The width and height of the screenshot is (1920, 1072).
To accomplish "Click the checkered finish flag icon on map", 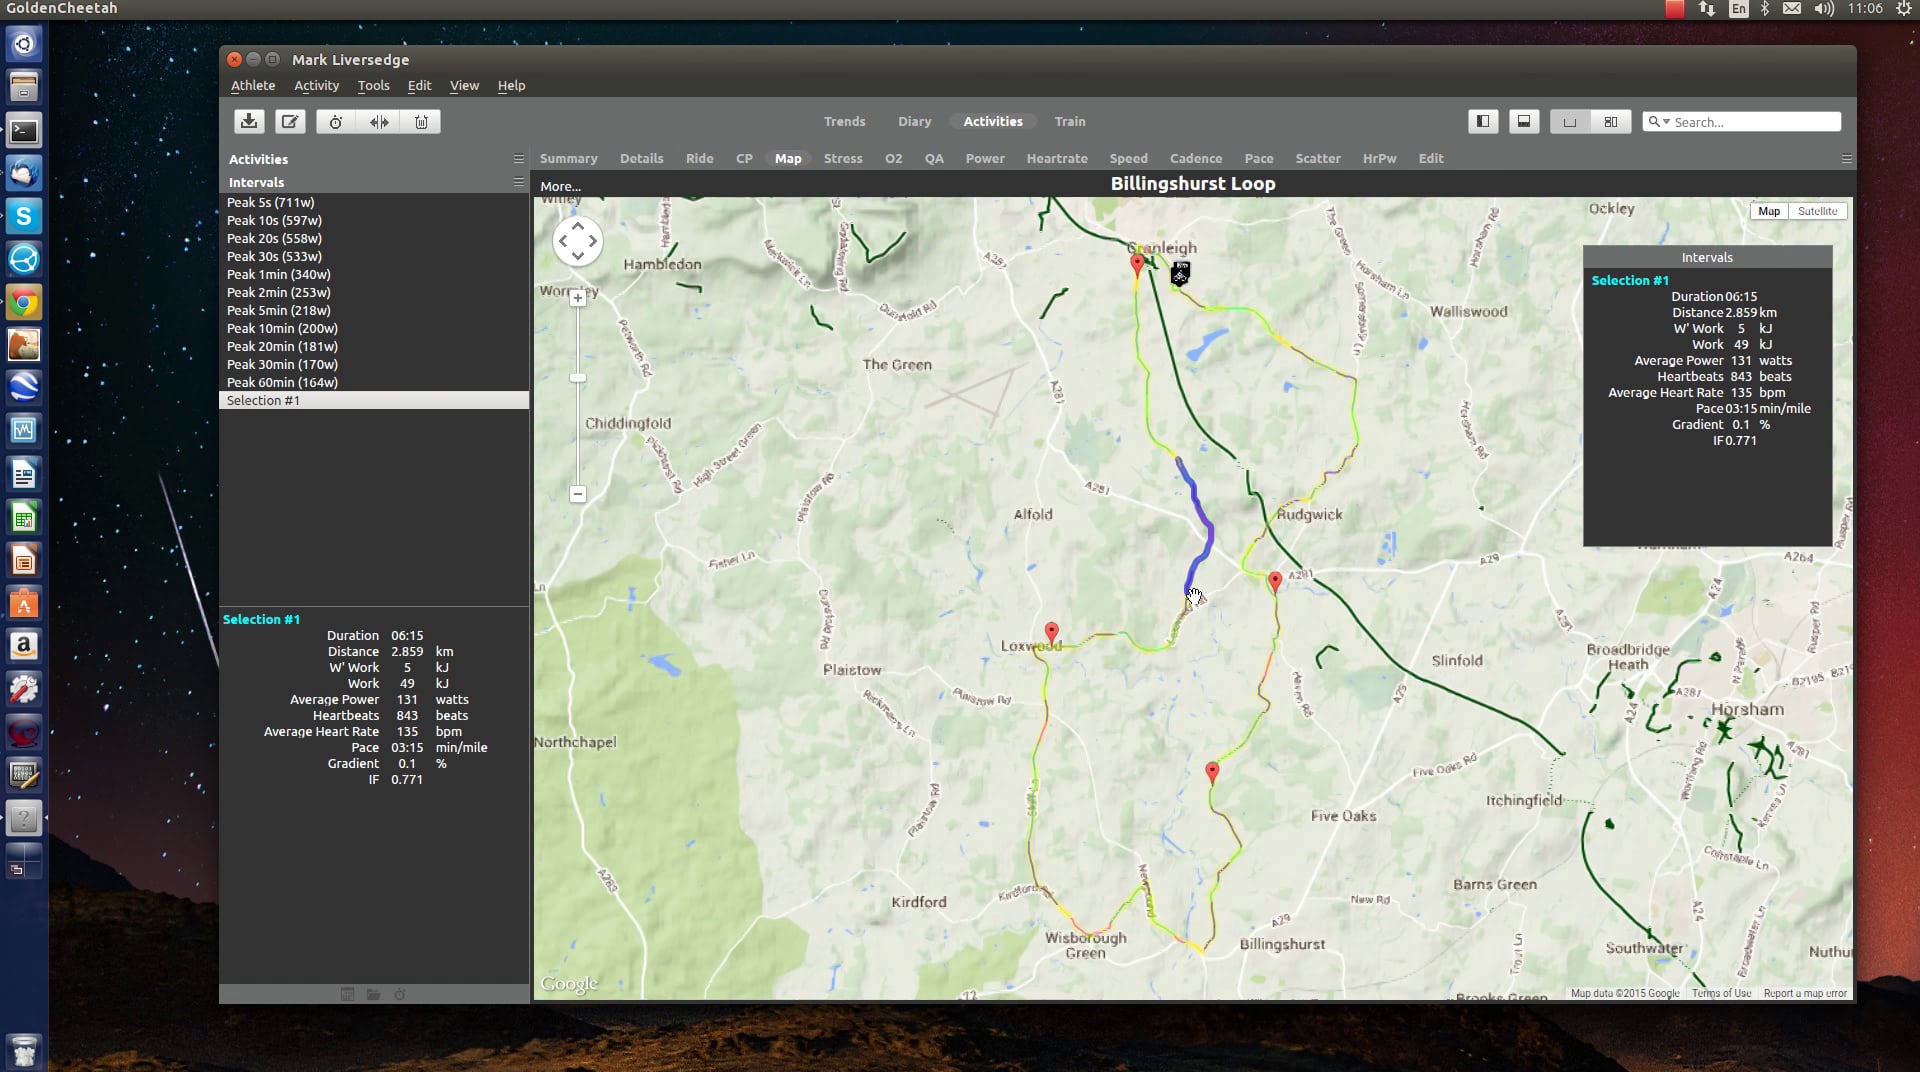I will (x=1180, y=273).
